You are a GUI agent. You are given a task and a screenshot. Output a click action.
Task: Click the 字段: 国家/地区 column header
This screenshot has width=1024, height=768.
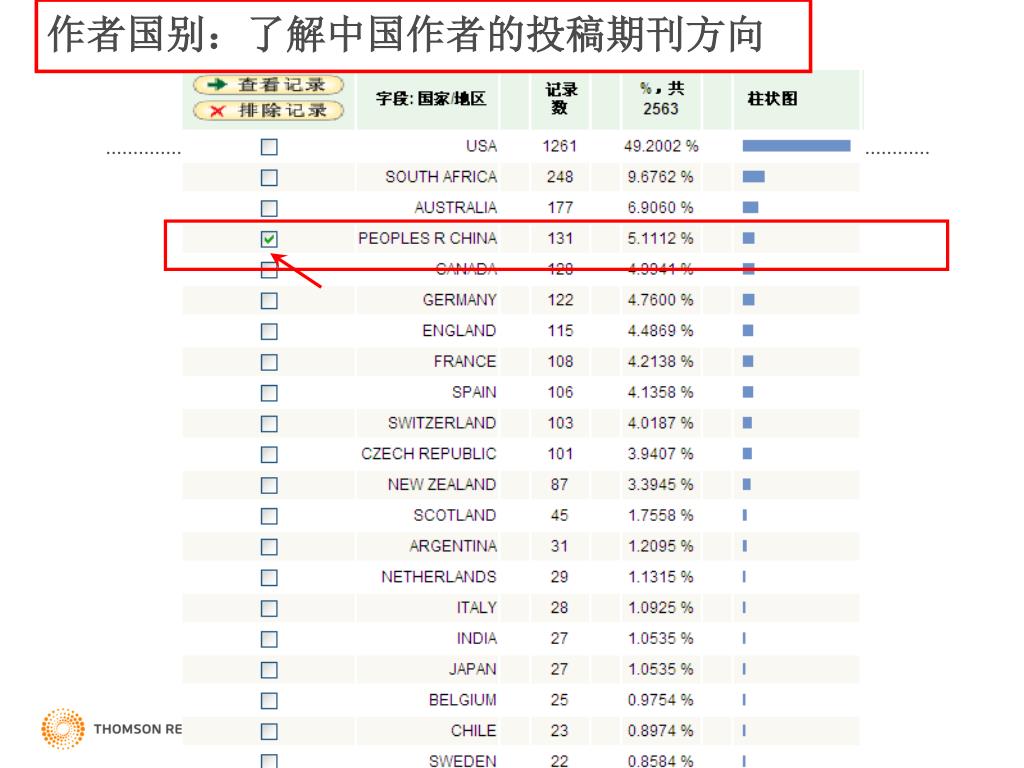430,99
